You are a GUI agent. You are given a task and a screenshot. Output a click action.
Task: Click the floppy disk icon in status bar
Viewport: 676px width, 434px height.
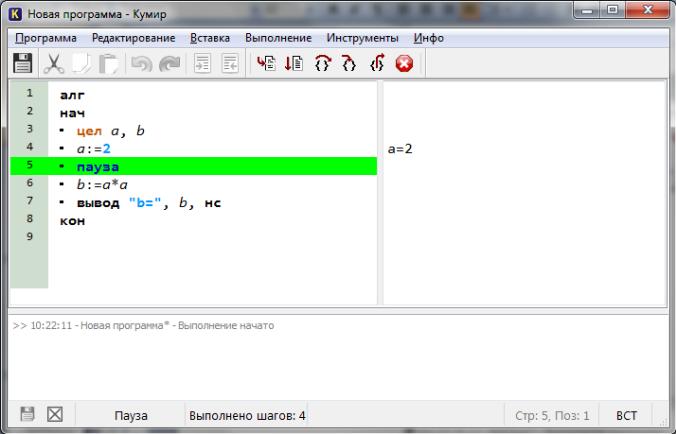(27, 414)
